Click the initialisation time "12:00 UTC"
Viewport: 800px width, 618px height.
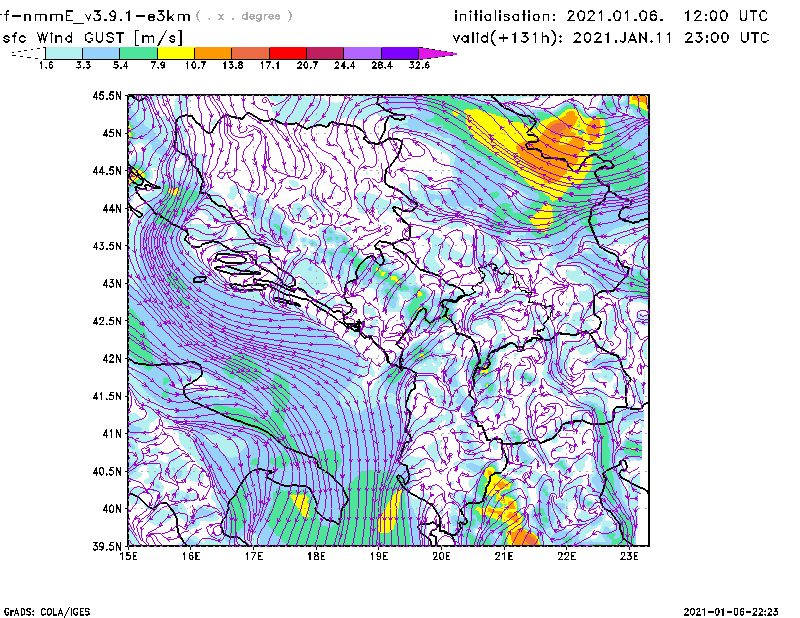point(726,16)
